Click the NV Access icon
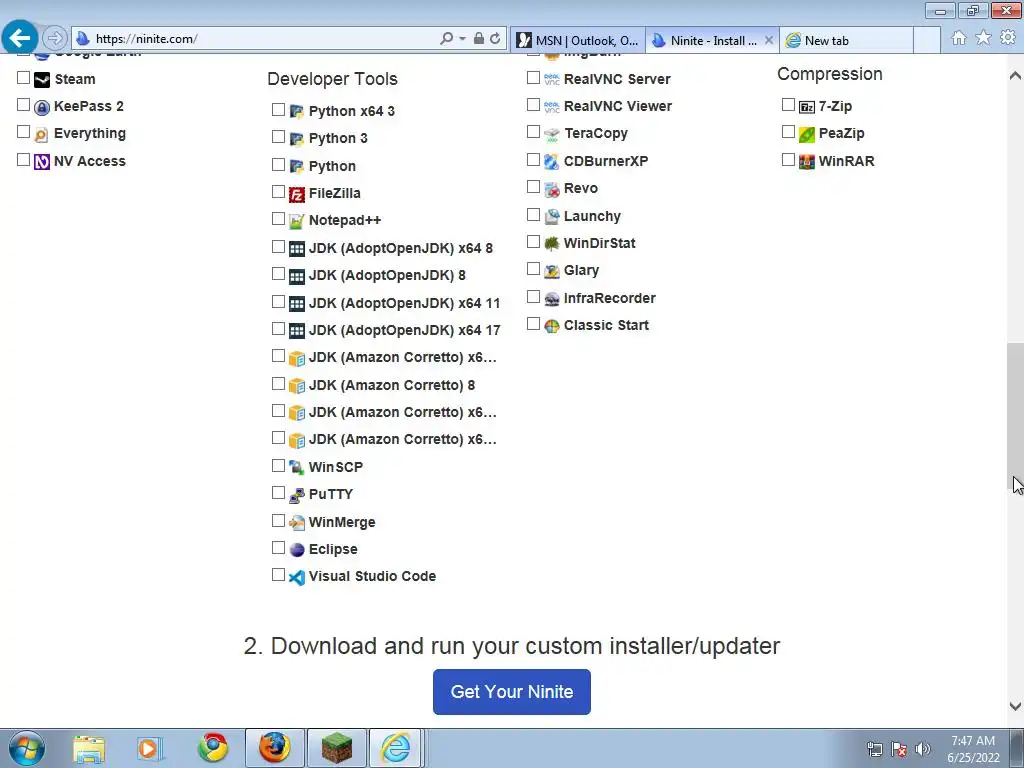This screenshot has height=768, width=1024. (42, 161)
